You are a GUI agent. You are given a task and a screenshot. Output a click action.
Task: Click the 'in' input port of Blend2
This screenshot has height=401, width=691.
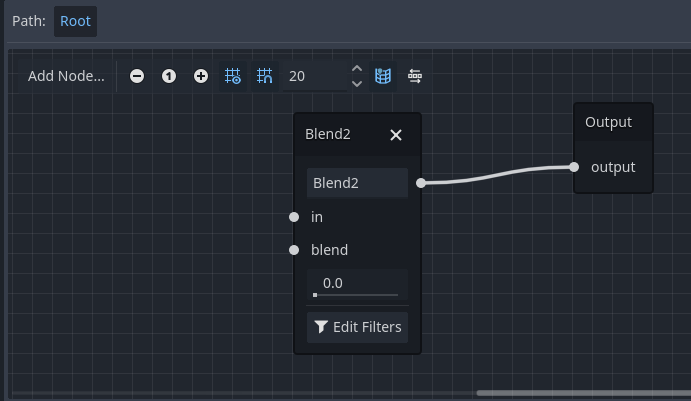294,217
